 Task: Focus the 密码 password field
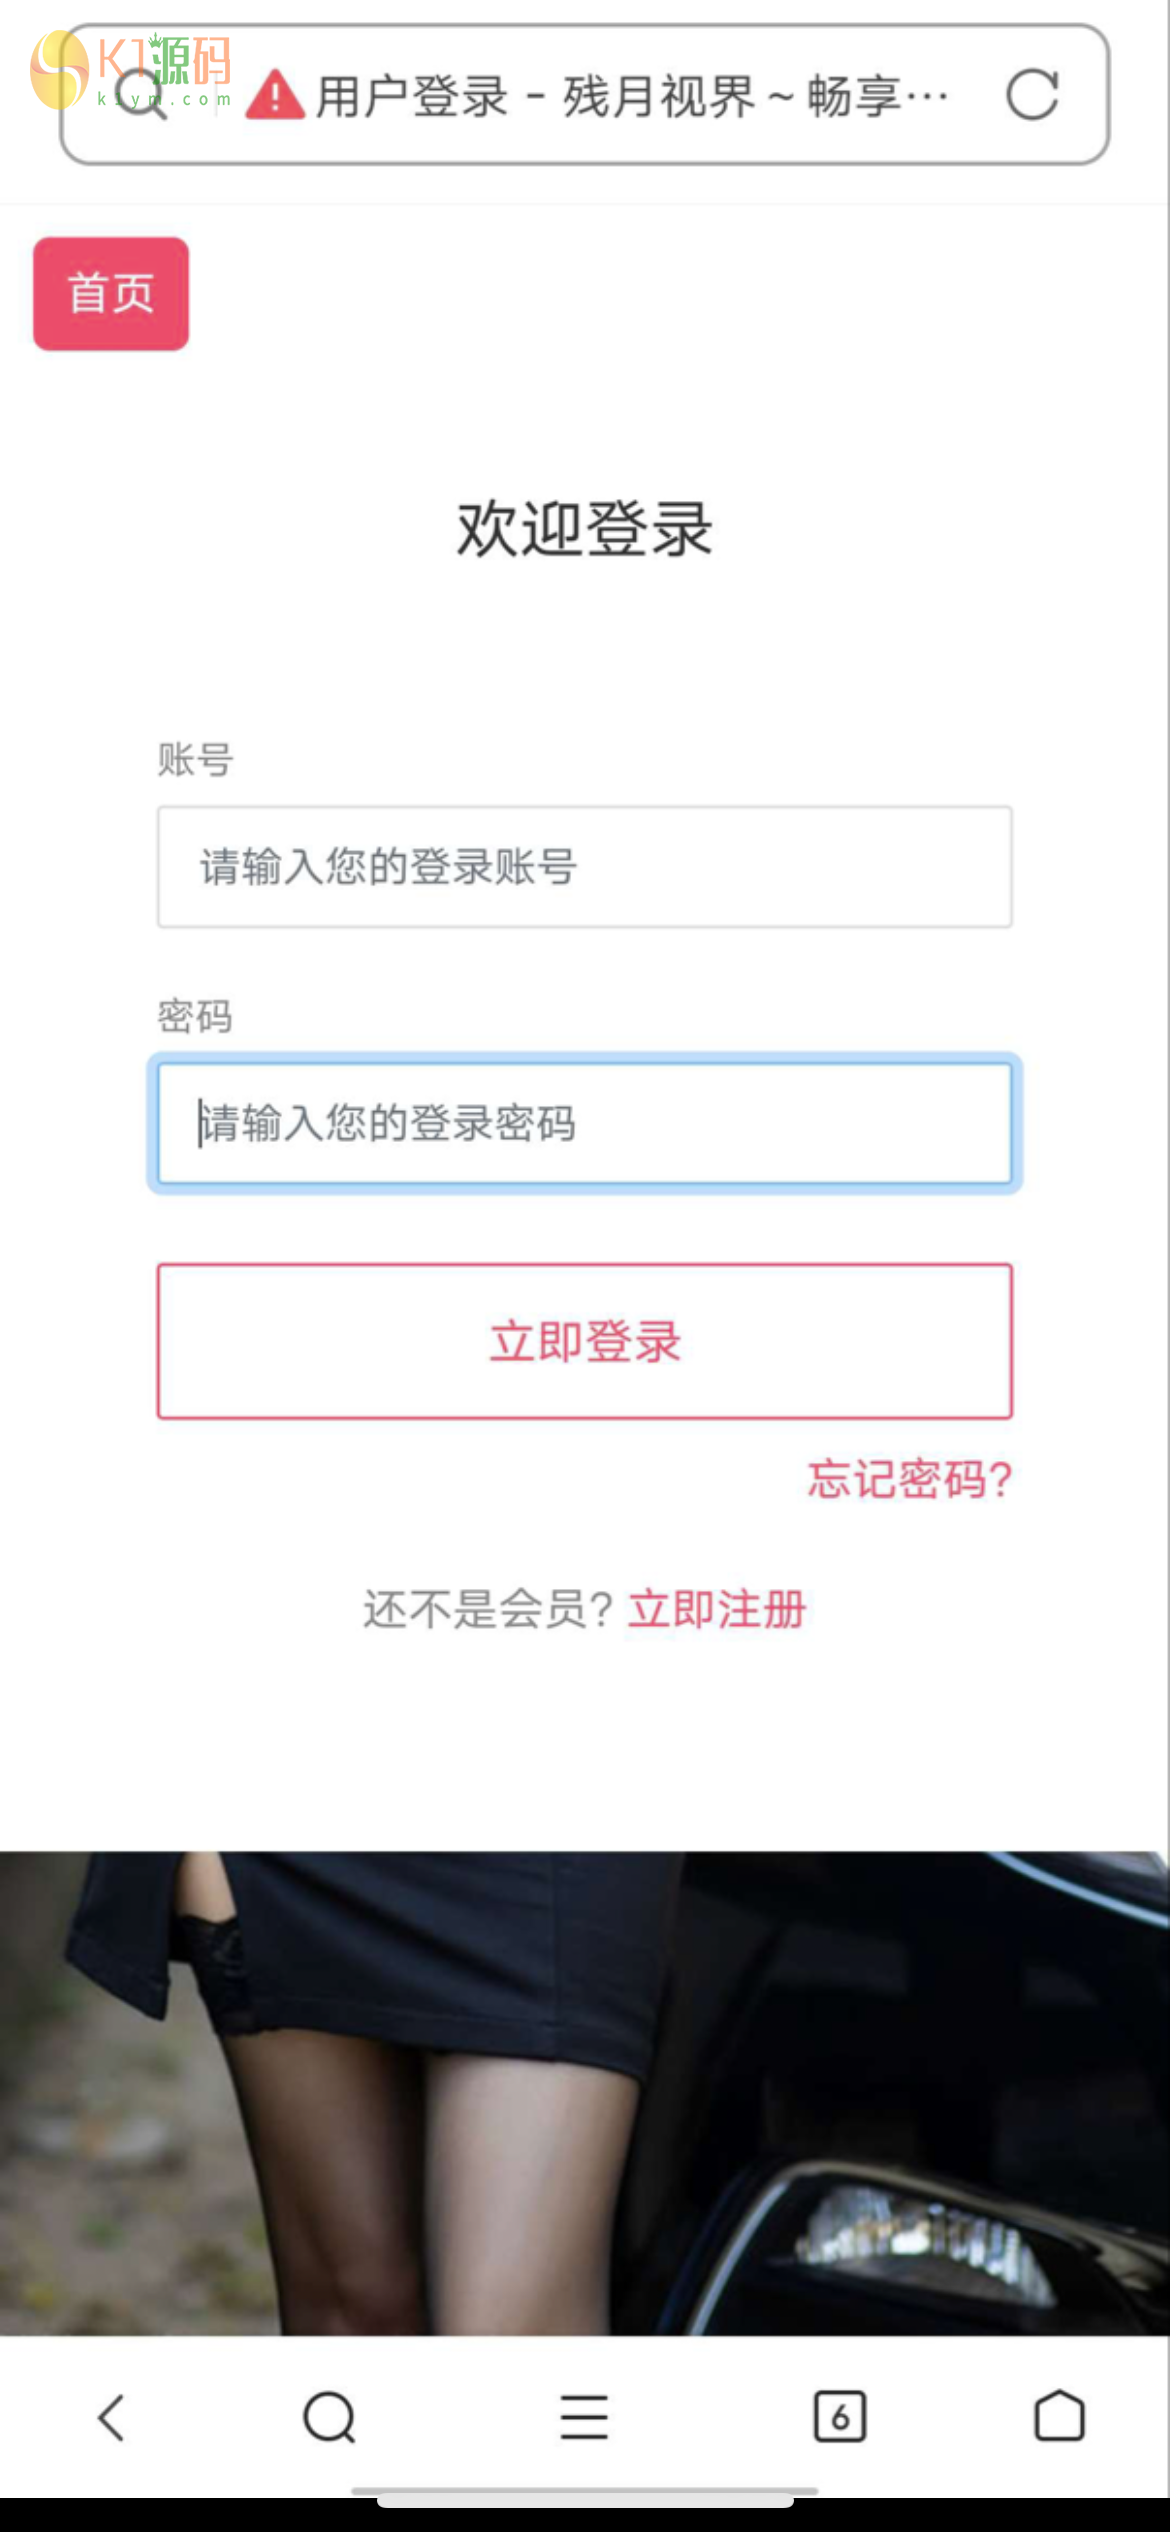pyautogui.click(x=584, y=1123)
